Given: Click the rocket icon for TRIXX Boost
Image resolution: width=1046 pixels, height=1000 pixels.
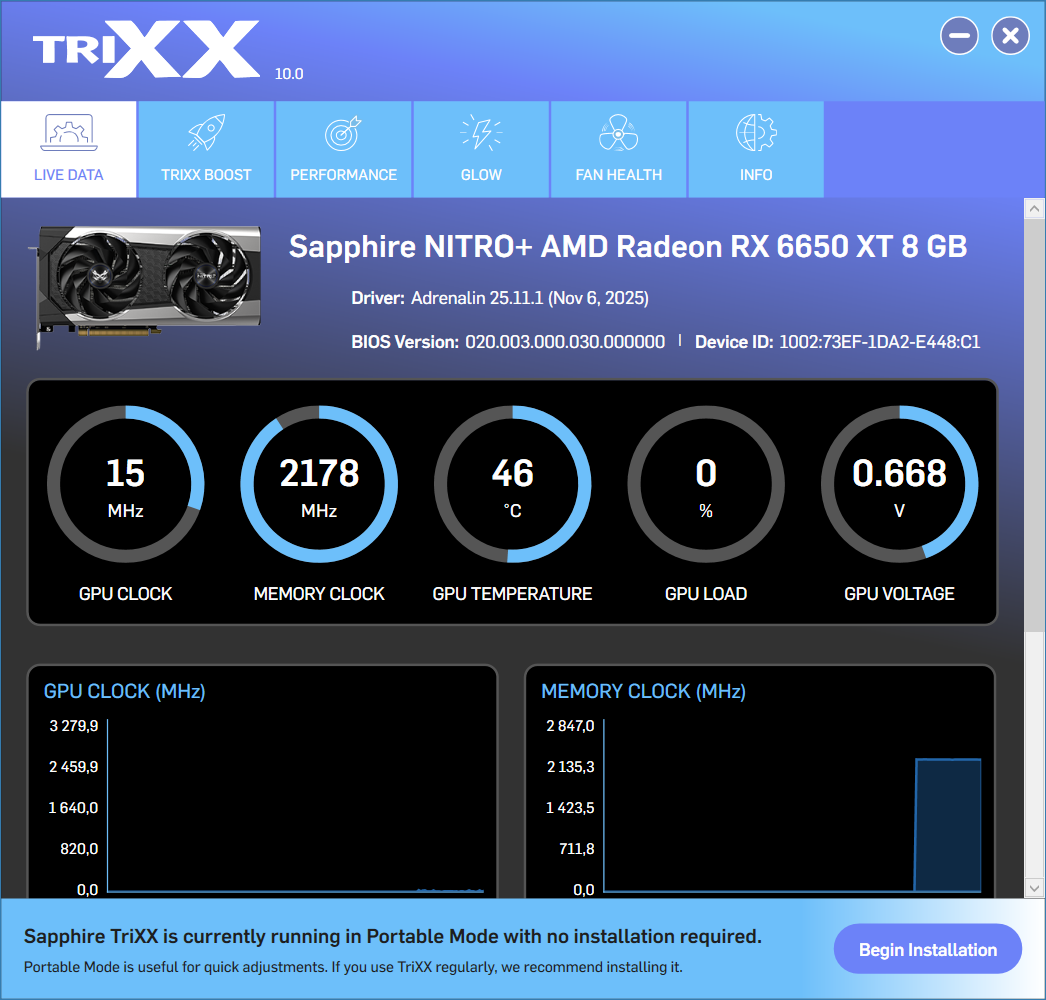Looking at the screenshot, I should [206, 132].
